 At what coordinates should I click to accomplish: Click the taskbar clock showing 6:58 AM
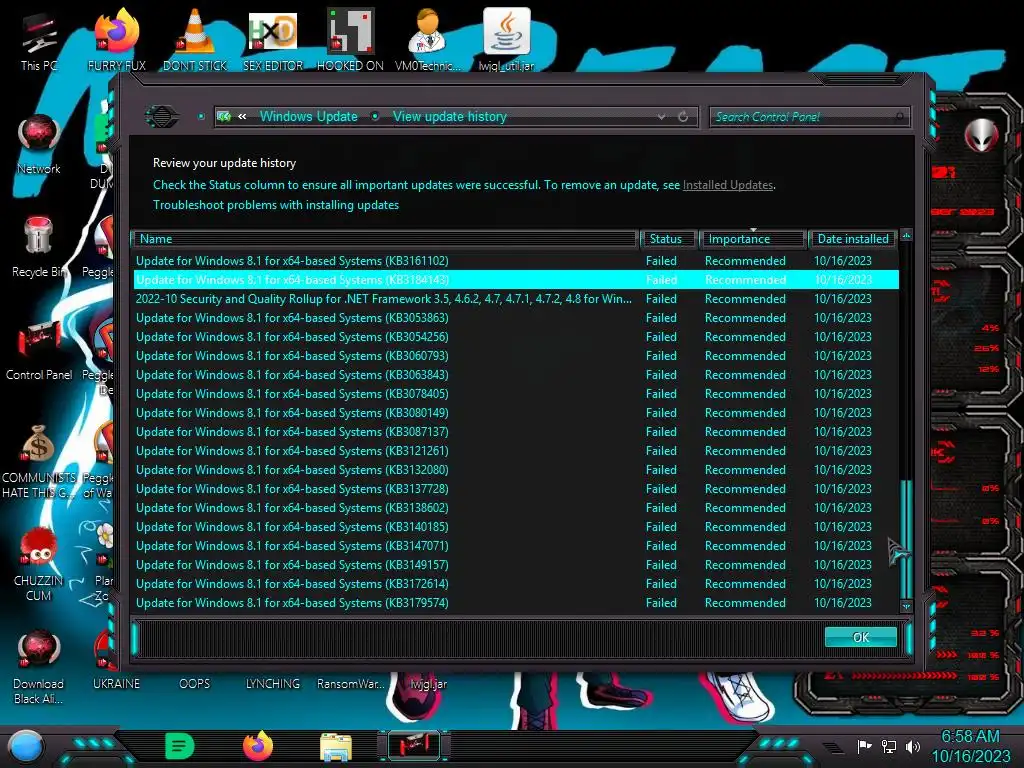pos(970,746)
